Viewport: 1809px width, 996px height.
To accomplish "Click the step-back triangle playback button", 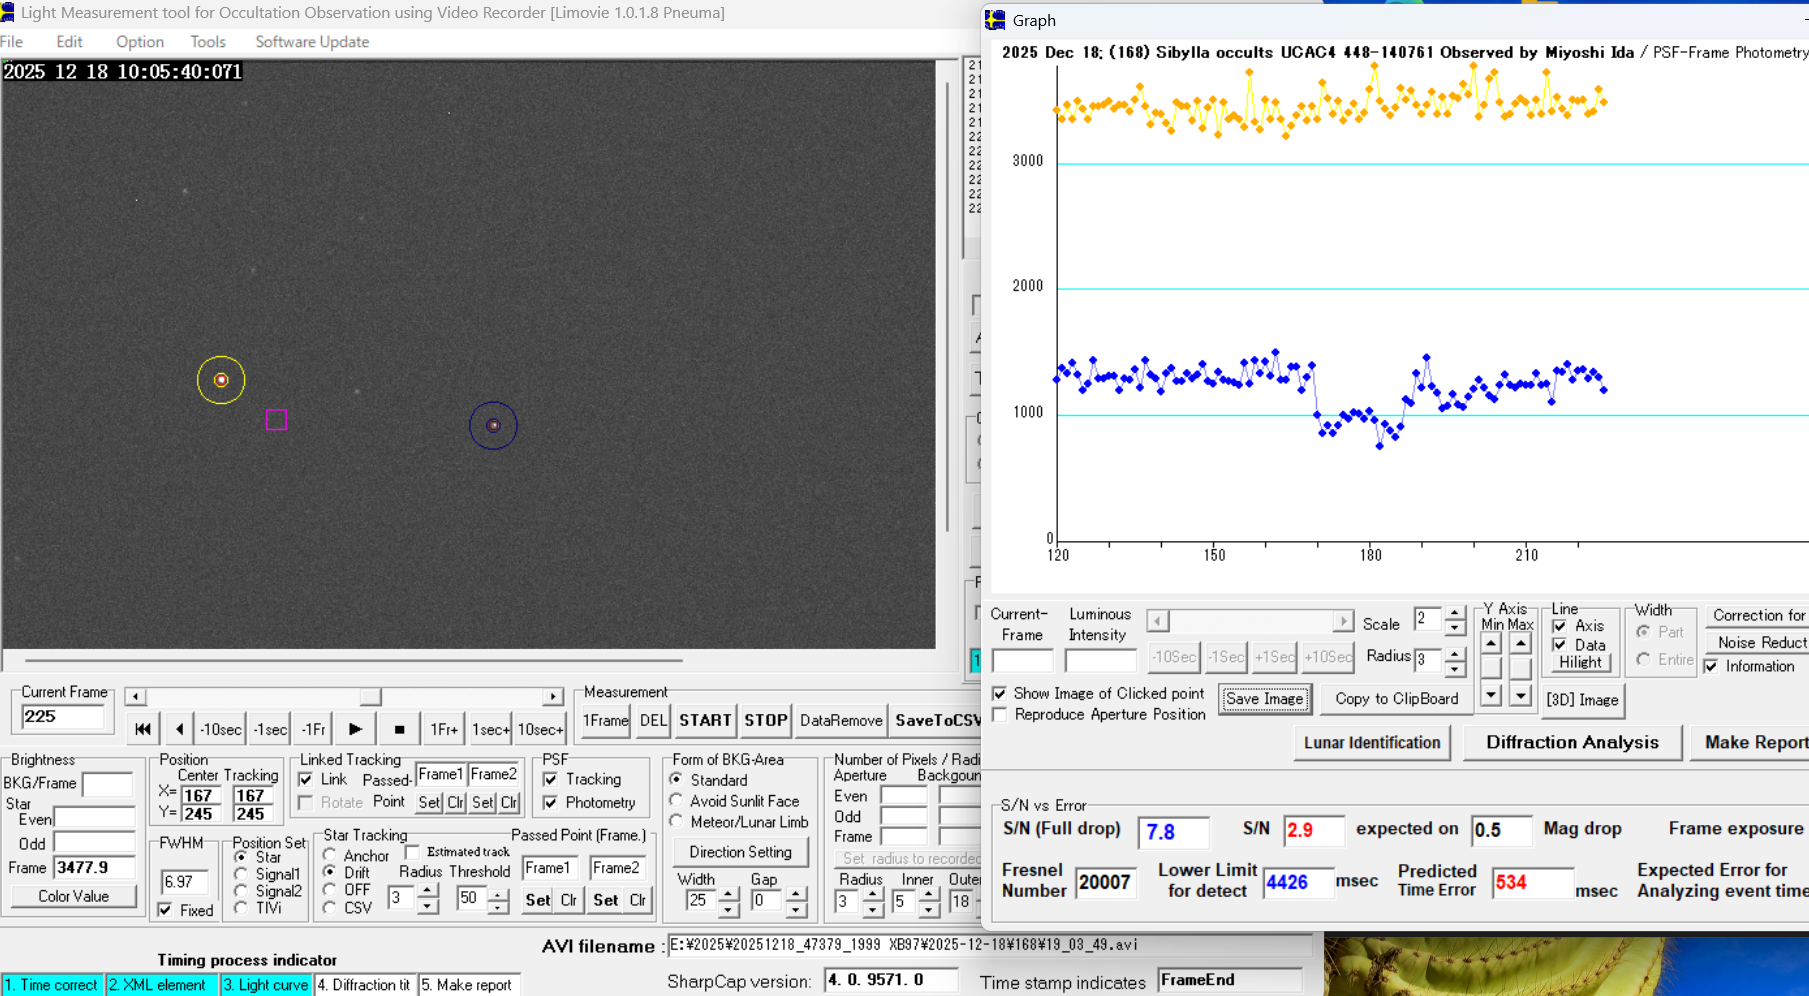I will 179,730.
